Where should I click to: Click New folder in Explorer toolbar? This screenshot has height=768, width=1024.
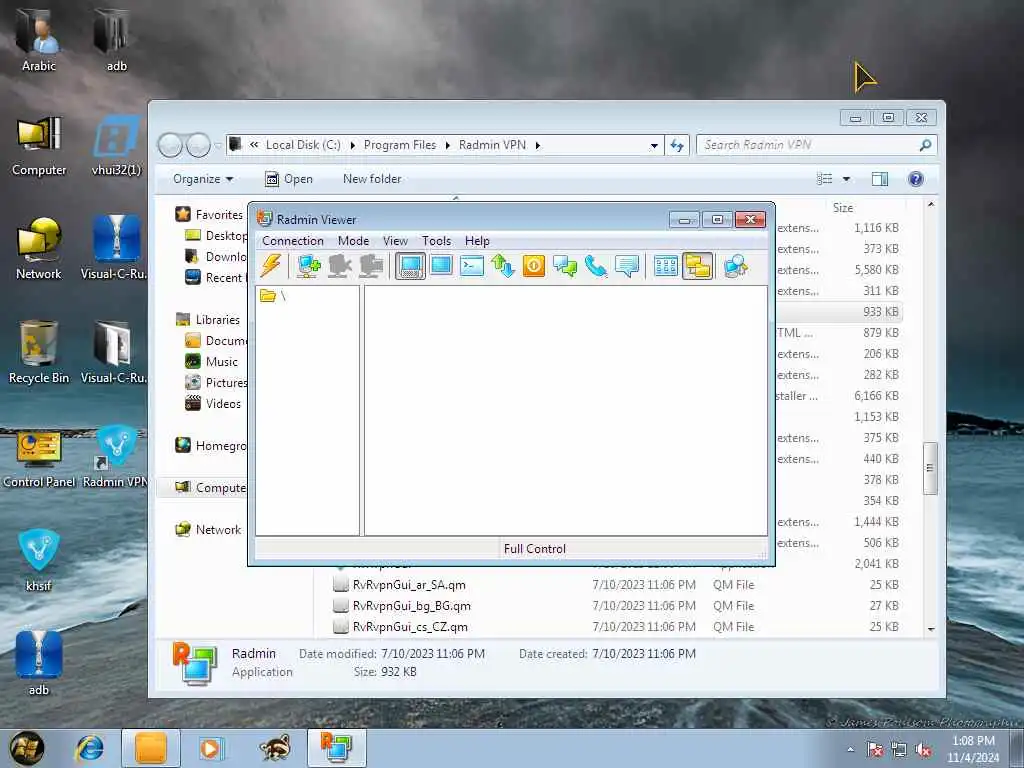click(372, 179)
